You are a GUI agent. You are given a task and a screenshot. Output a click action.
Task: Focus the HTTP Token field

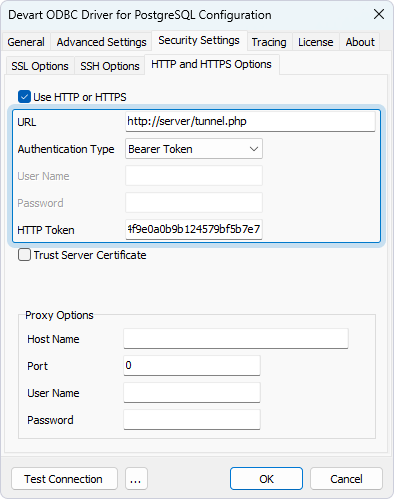pyautogui.click(x=194, y=229)
